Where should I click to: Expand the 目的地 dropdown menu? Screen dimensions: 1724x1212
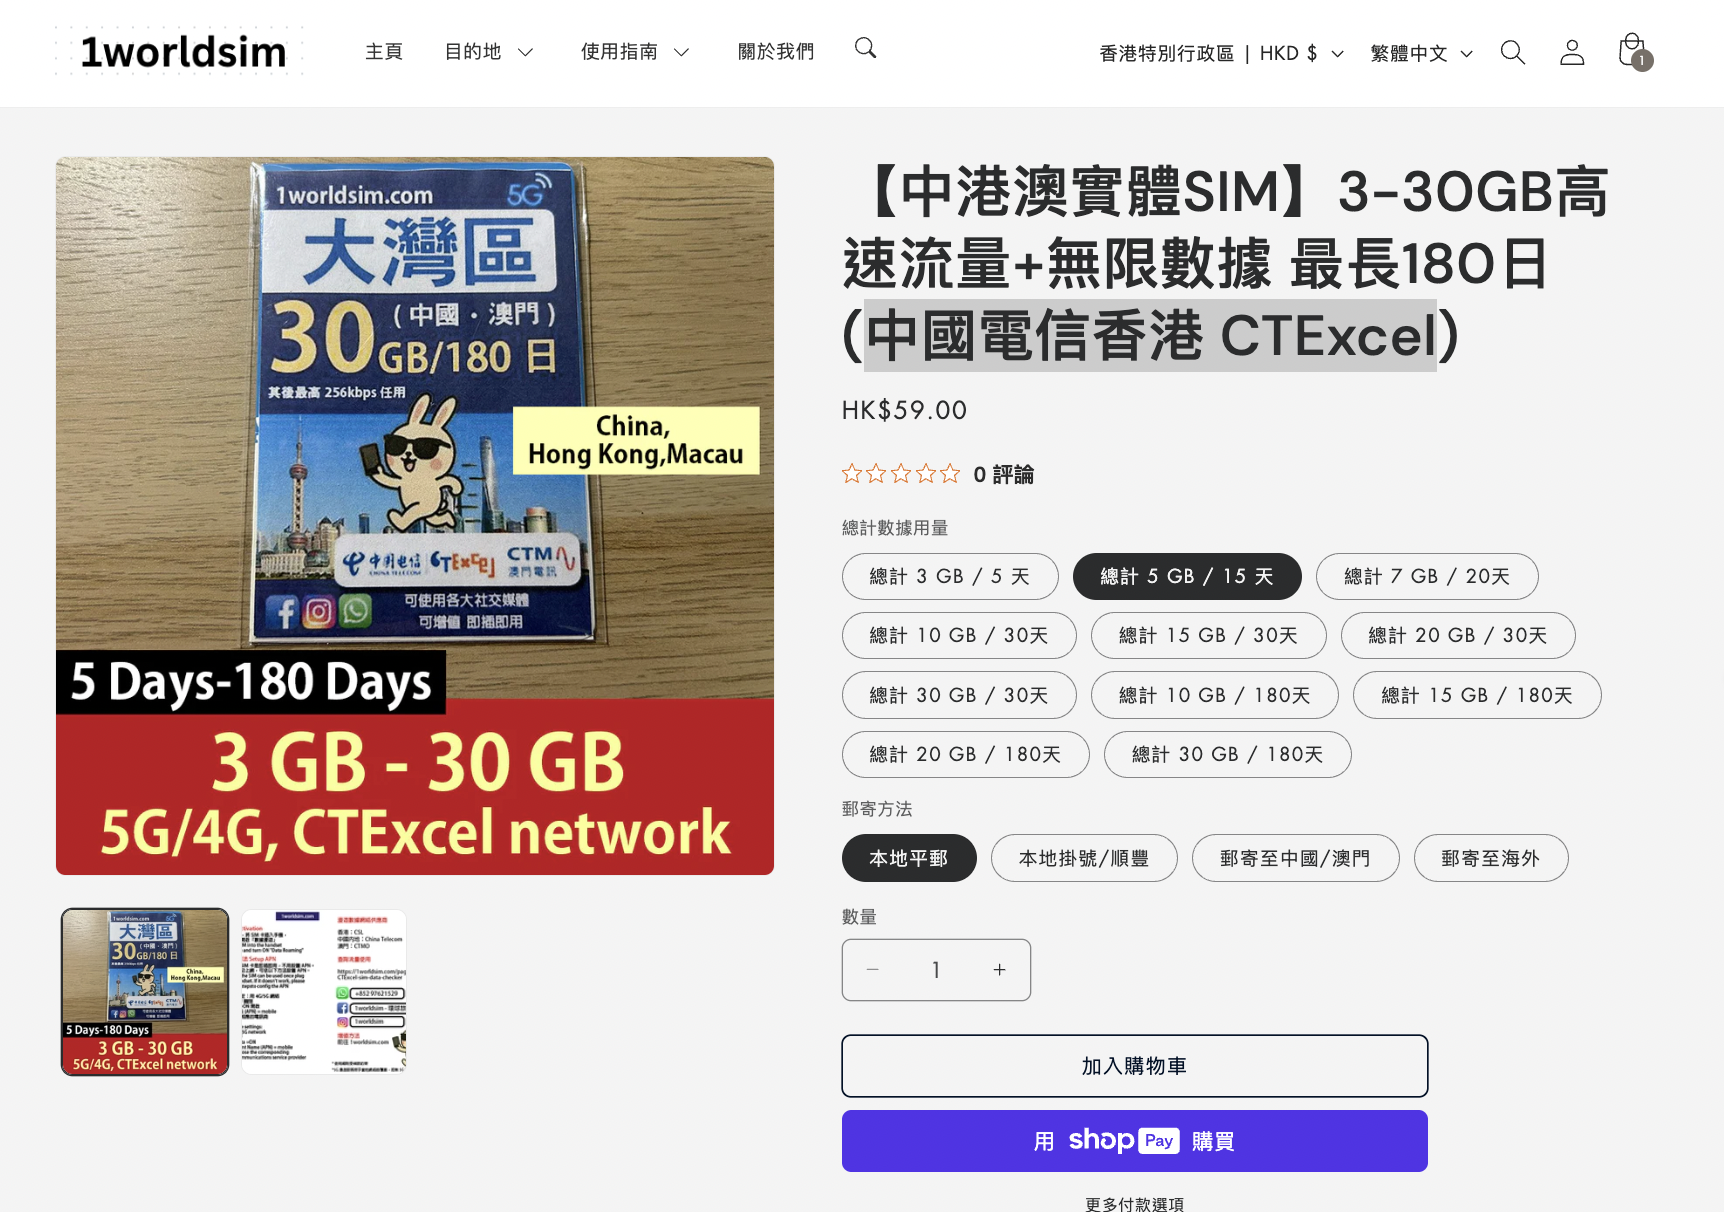tap(489, 52)
